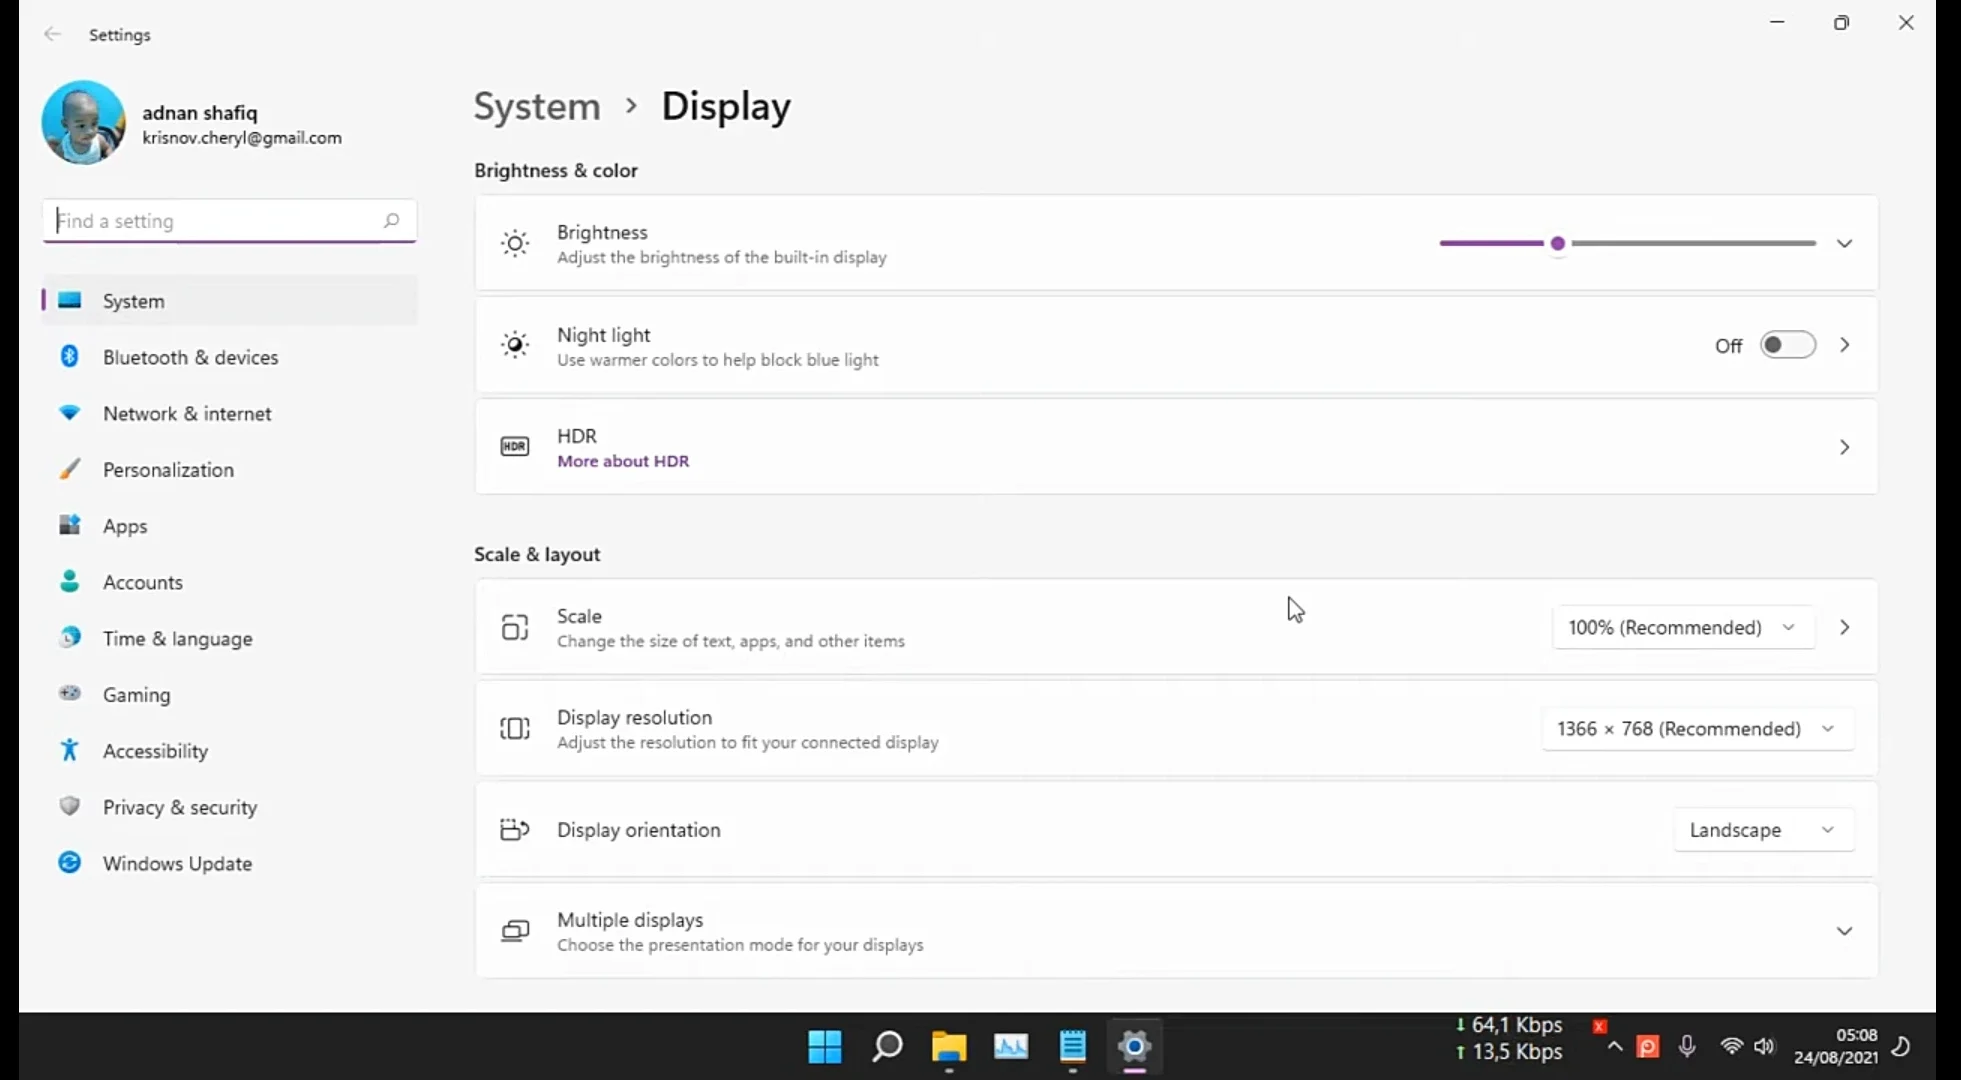Click the Bluetooth icon in sidebar

pos(69,356)
